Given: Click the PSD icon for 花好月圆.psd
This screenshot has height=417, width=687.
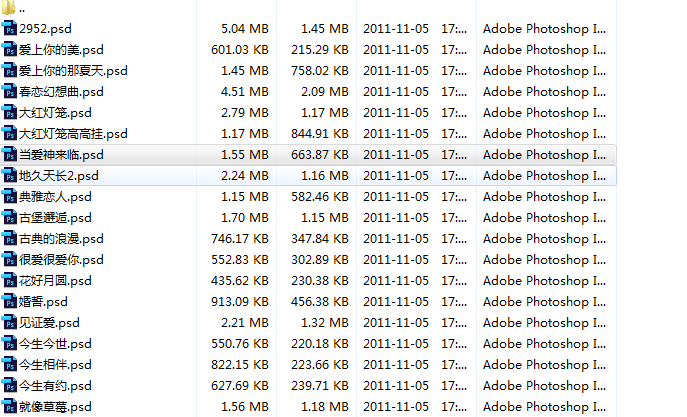Looking at the screenshot, I should point(10,281).
